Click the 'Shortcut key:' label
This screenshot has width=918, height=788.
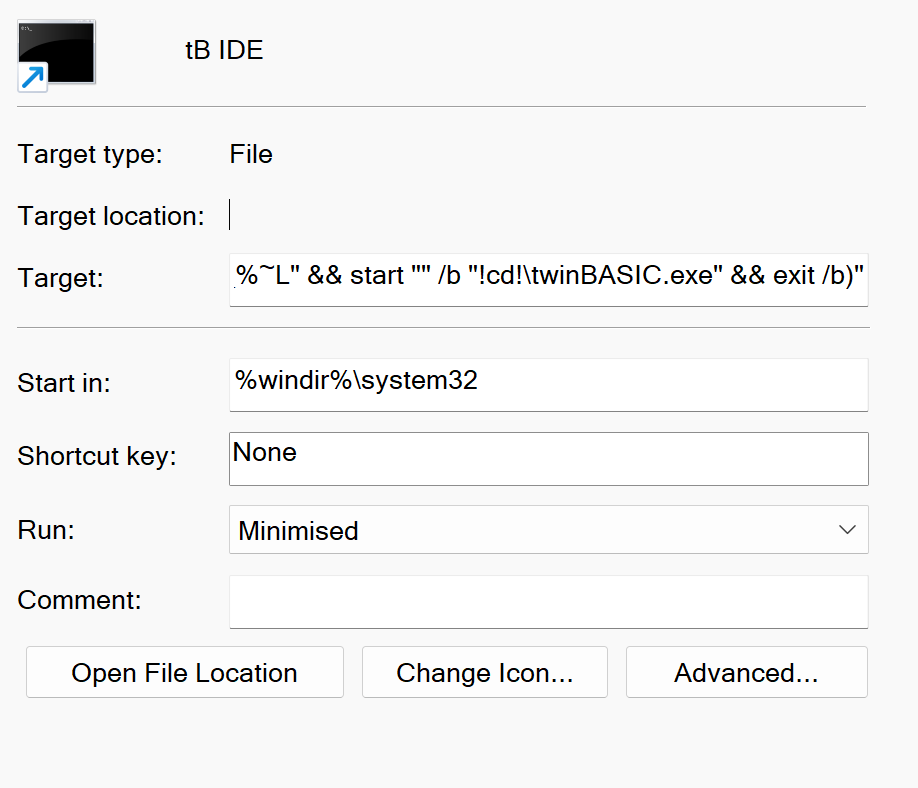97,456
